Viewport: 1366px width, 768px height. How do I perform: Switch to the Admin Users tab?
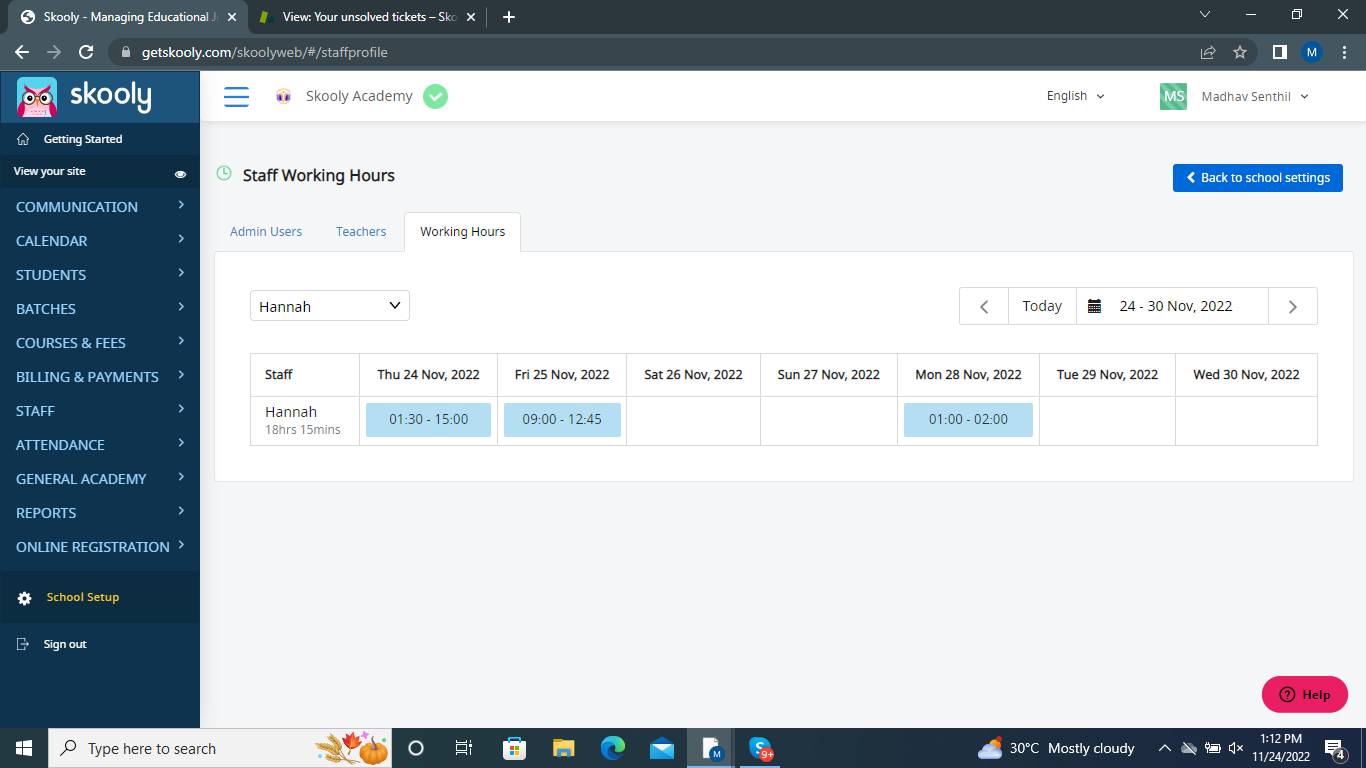coord(266,231)
